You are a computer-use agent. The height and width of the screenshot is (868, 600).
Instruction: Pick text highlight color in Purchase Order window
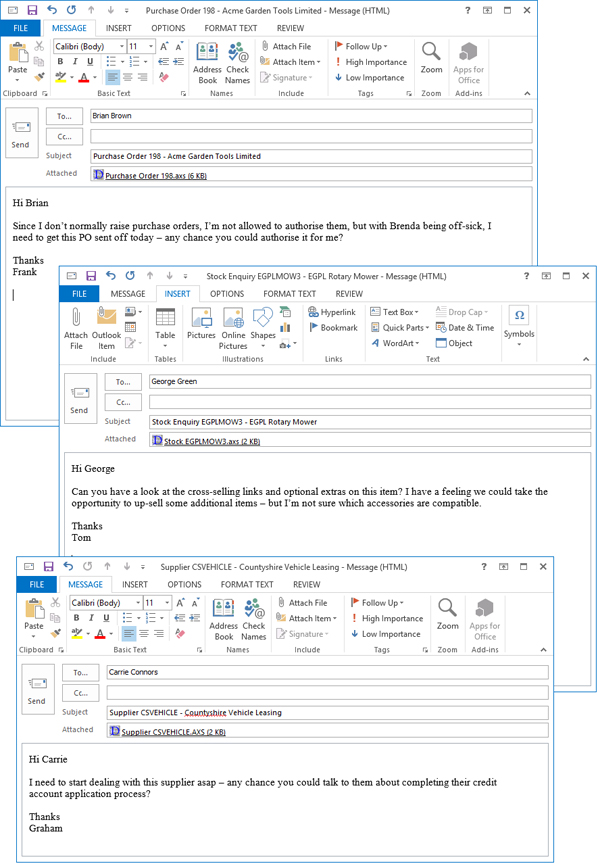pyautogui.click(x=61, y=78)
